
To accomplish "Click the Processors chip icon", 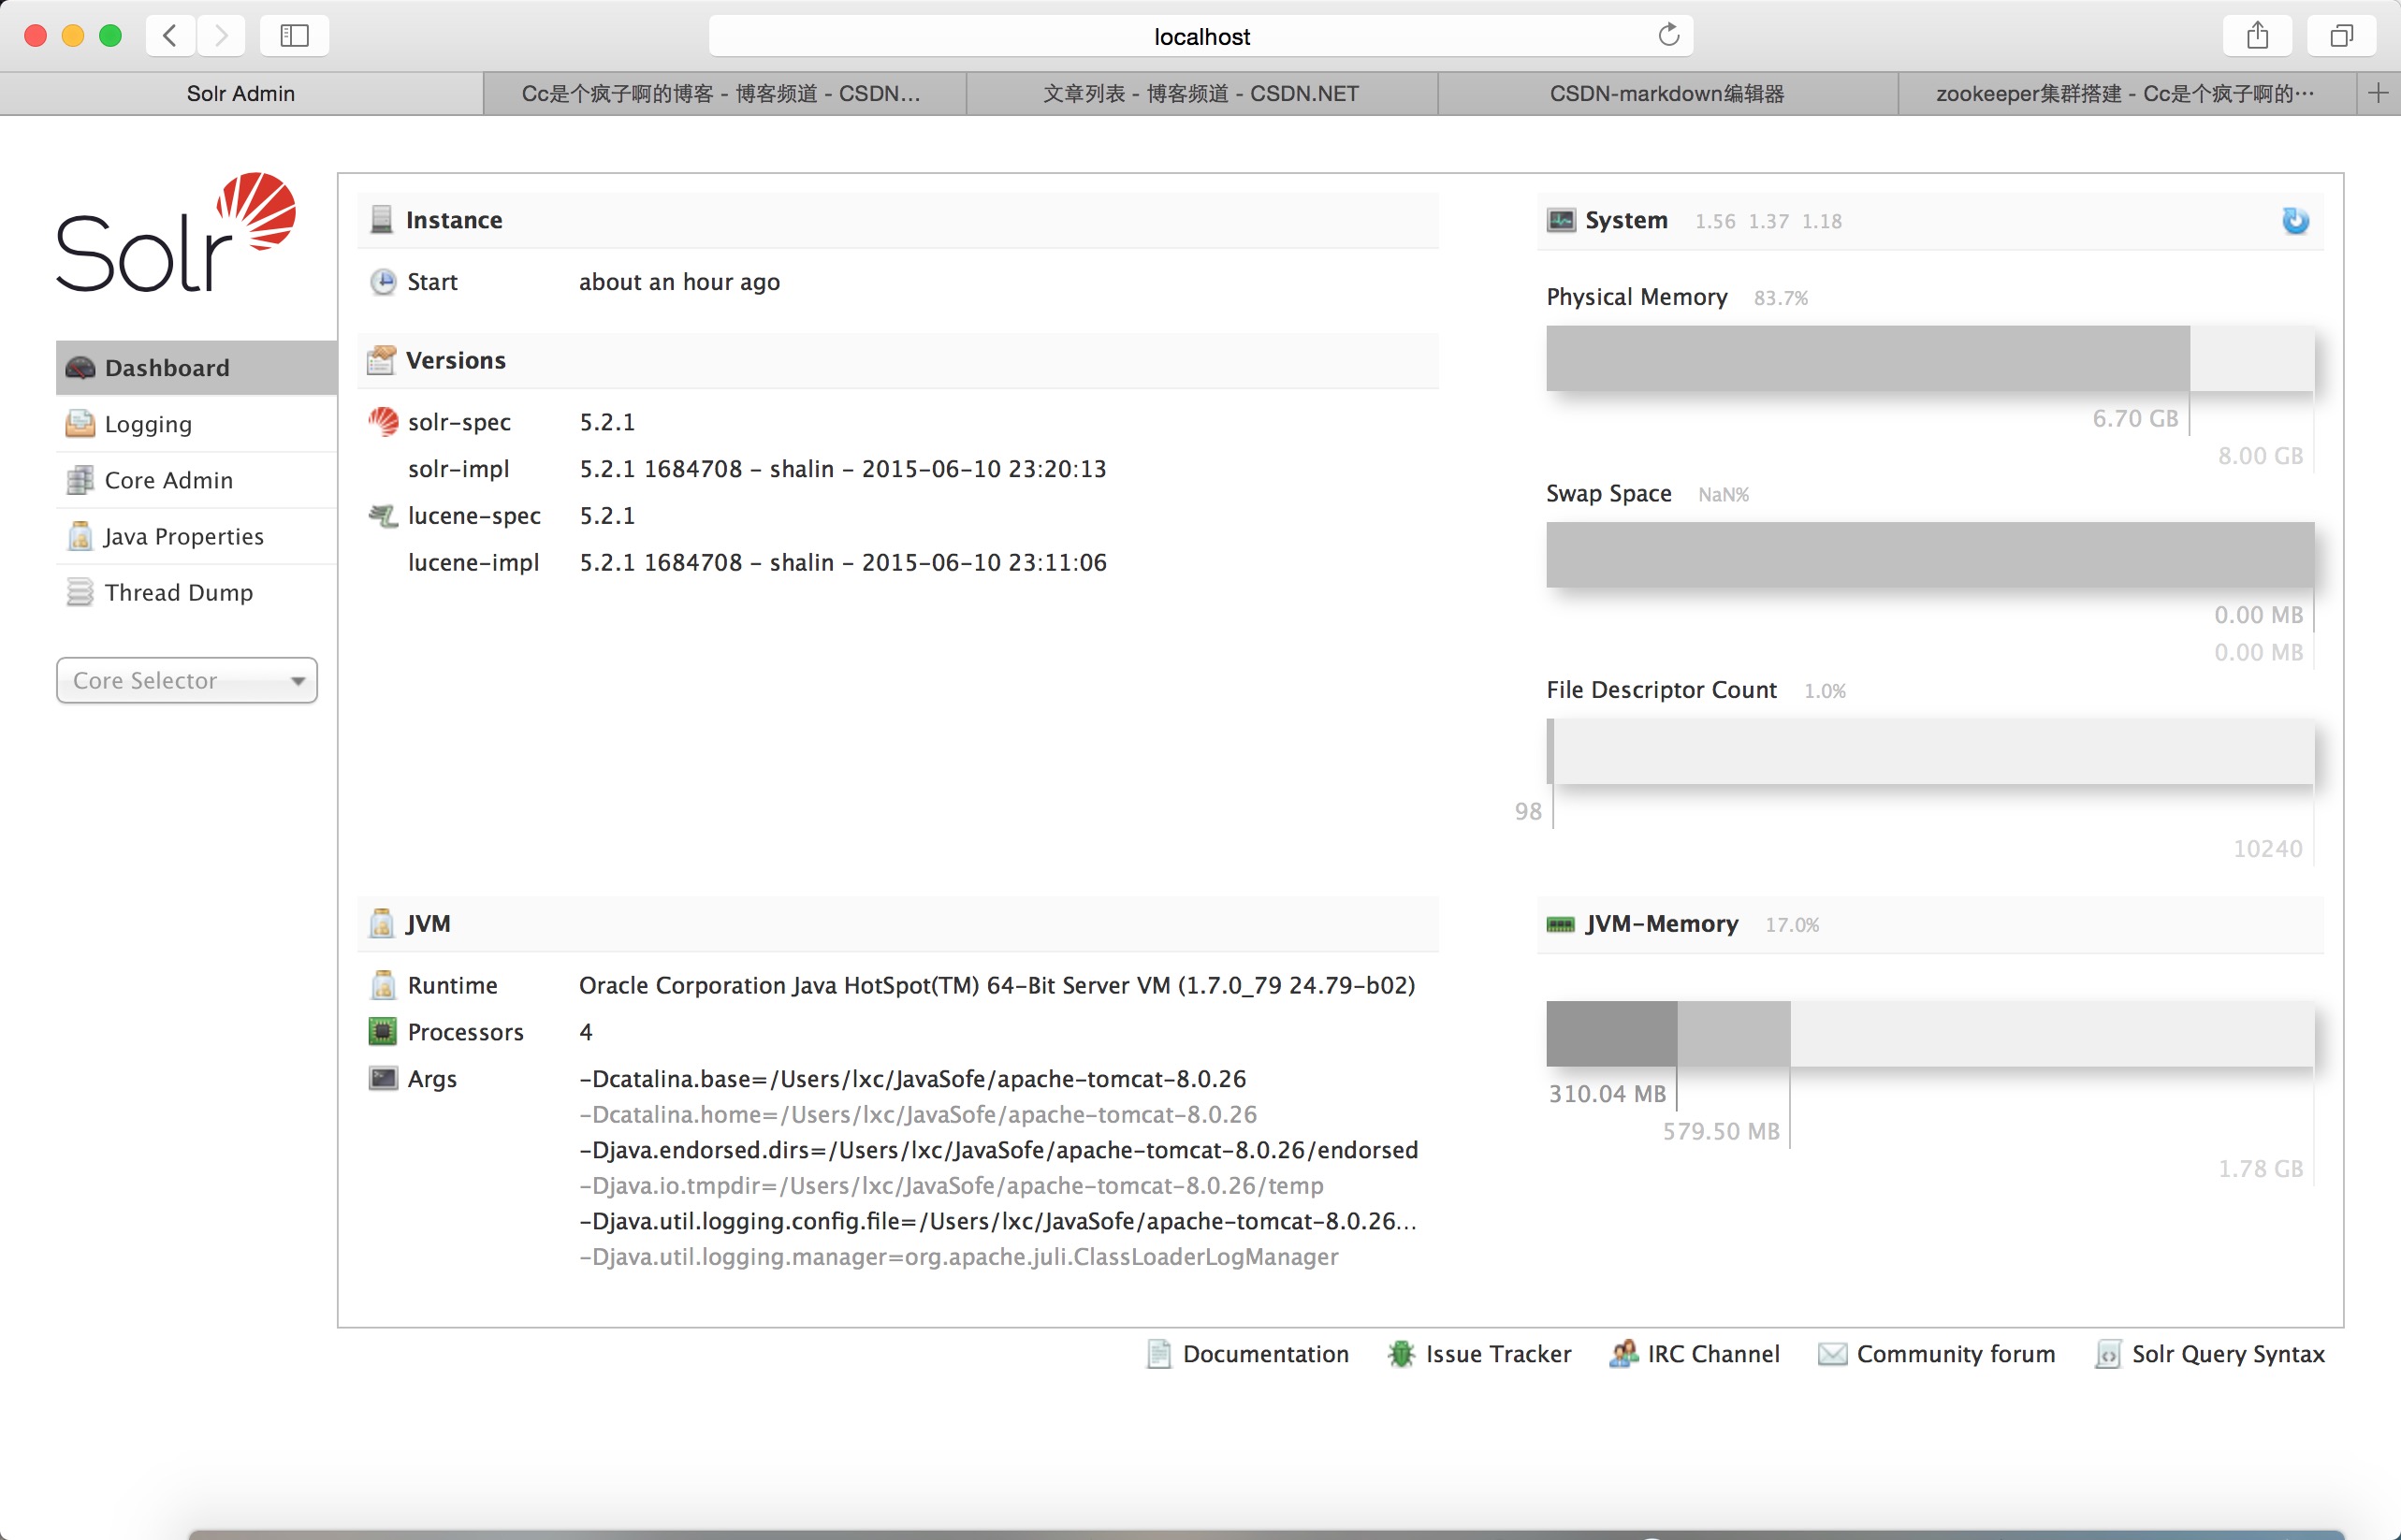I will 383,1031.
